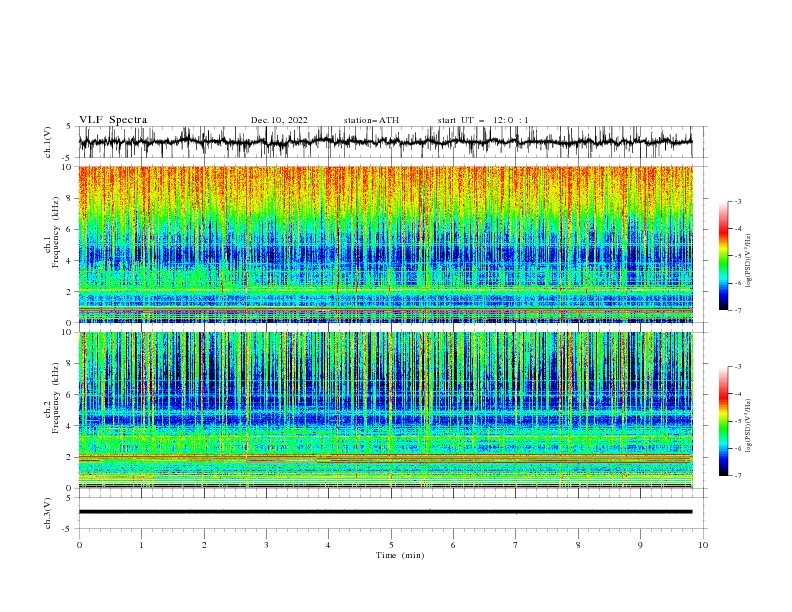Screen dimensions: 792x612
Task: Click the "ch.1(V)" axis label
Action: (x=48, y=142)
